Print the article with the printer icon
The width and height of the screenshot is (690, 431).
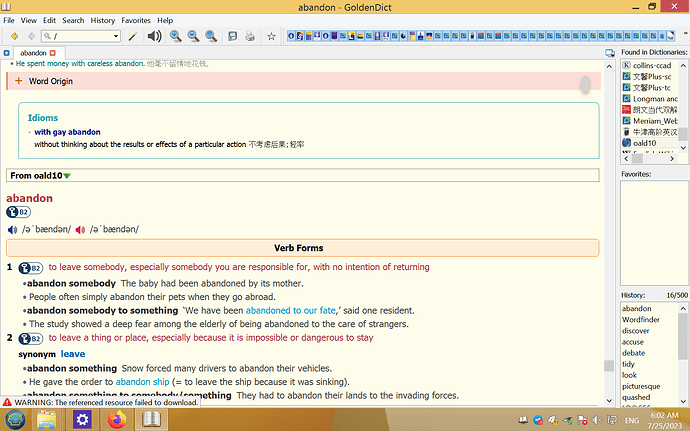[250, 36]
